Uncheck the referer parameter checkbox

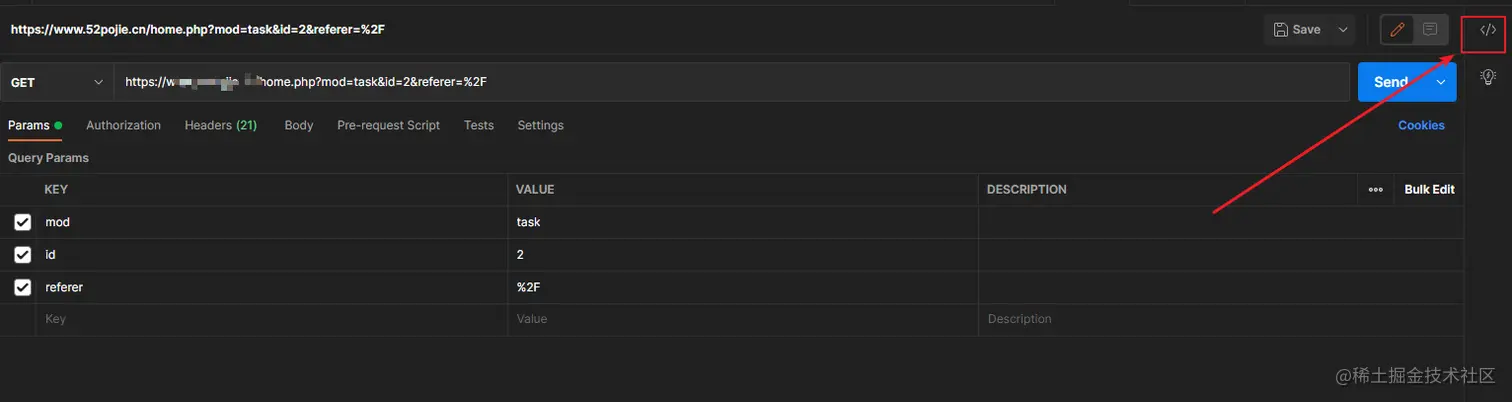click(x=23, y=287)
